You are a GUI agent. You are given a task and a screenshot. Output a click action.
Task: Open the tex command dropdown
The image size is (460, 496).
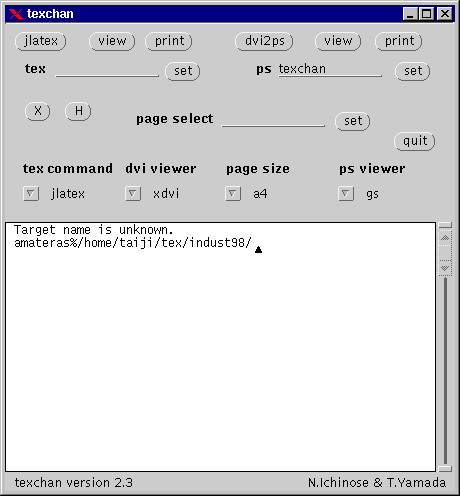(x=31, y=193)
